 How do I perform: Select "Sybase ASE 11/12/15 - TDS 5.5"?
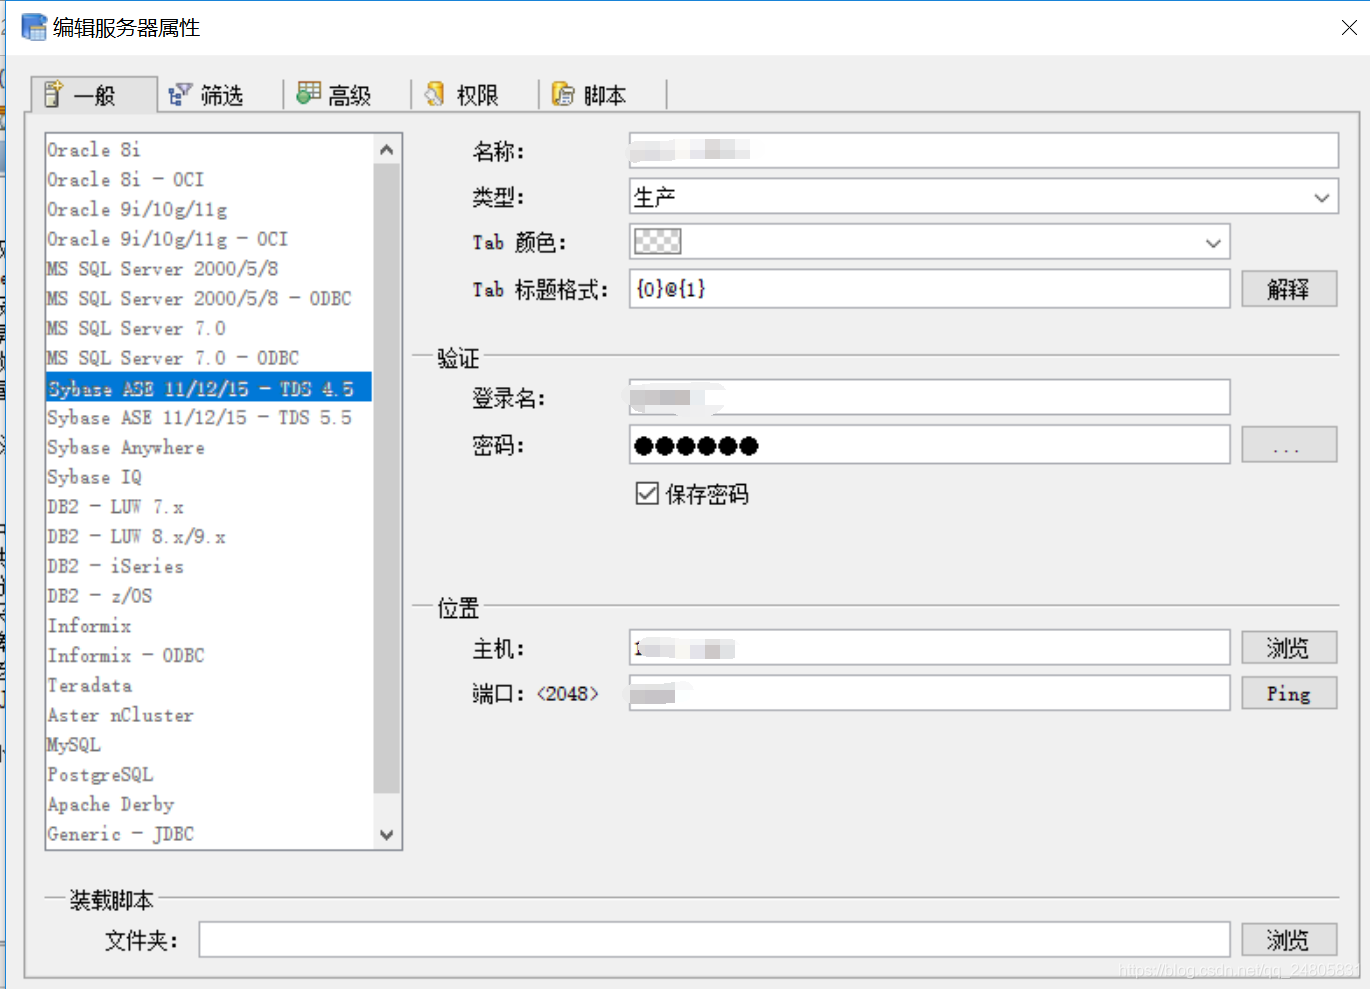(x=209, y=418)
